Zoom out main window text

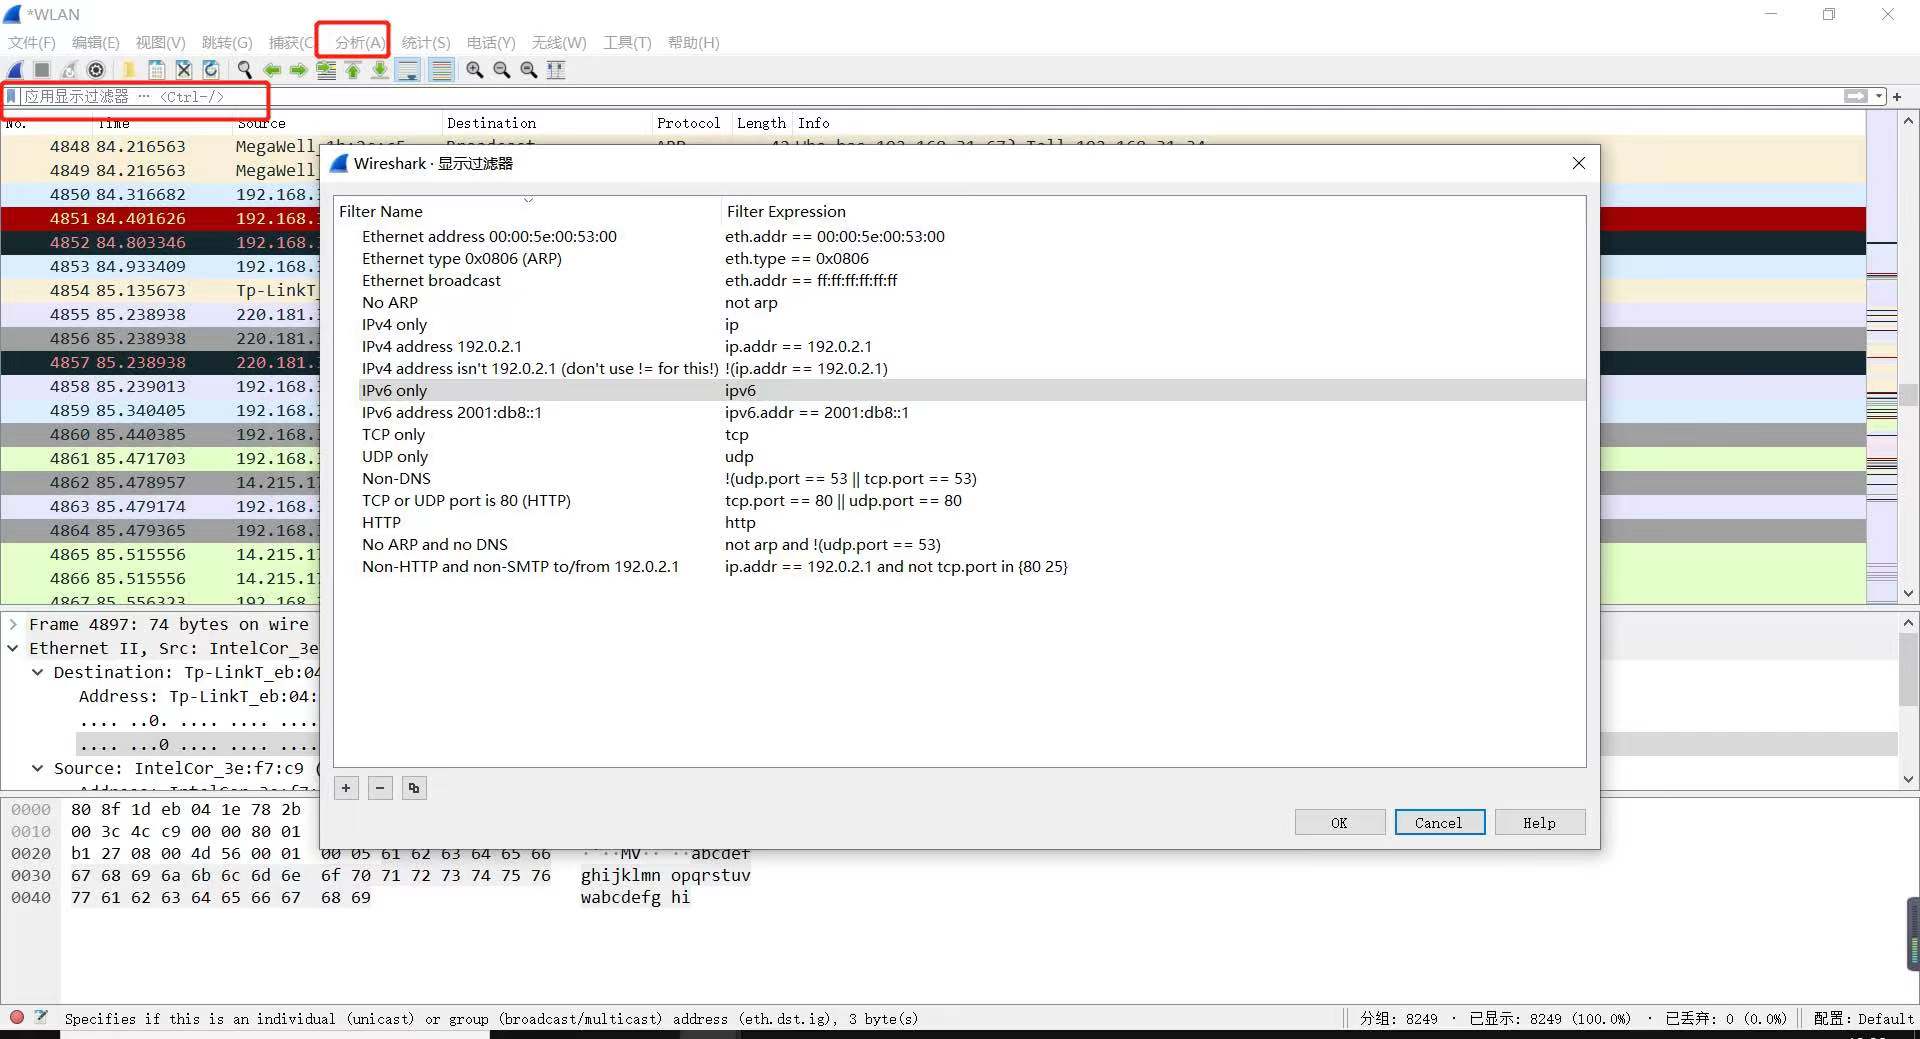tap(502, 70)
